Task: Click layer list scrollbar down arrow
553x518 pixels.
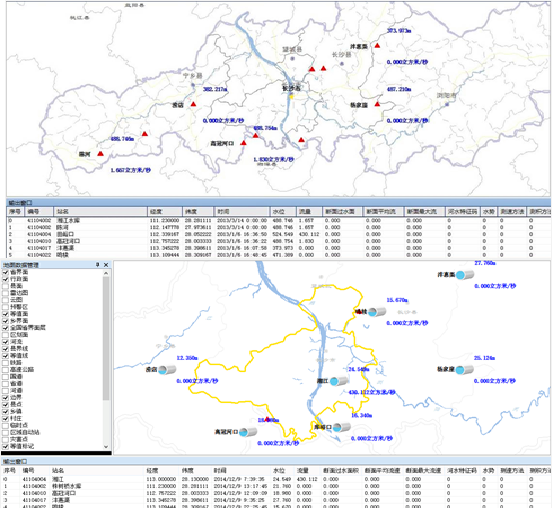Action: tap(106, 446)
